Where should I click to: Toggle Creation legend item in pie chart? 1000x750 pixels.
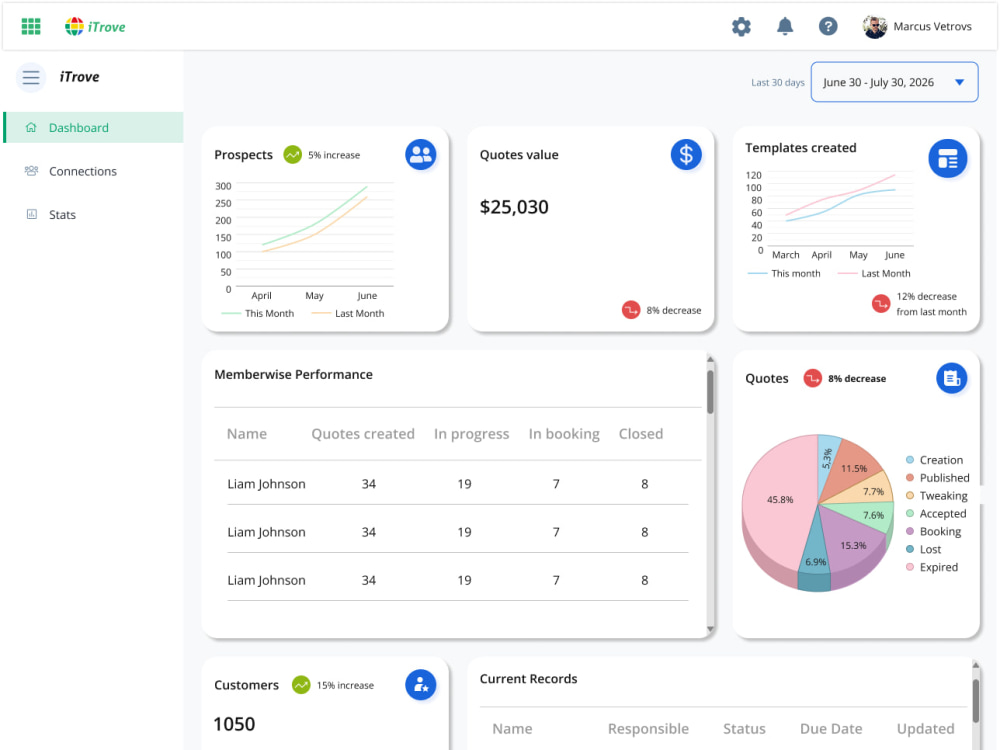[934, 460]
